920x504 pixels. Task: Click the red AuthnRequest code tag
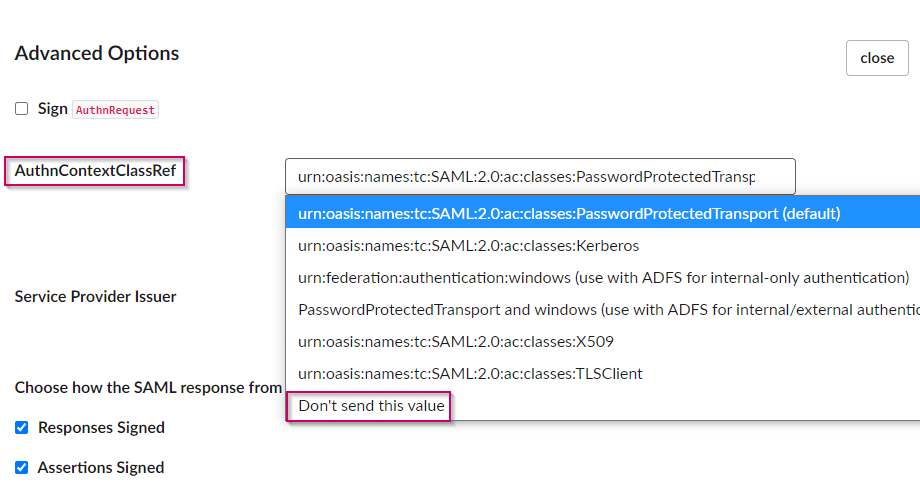pos(115,110)
